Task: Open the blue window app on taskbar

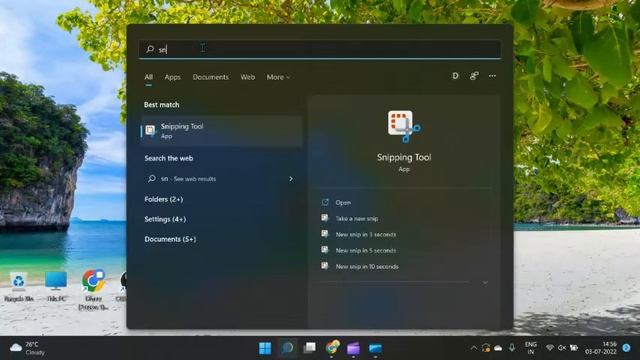Action: point(376,348)
